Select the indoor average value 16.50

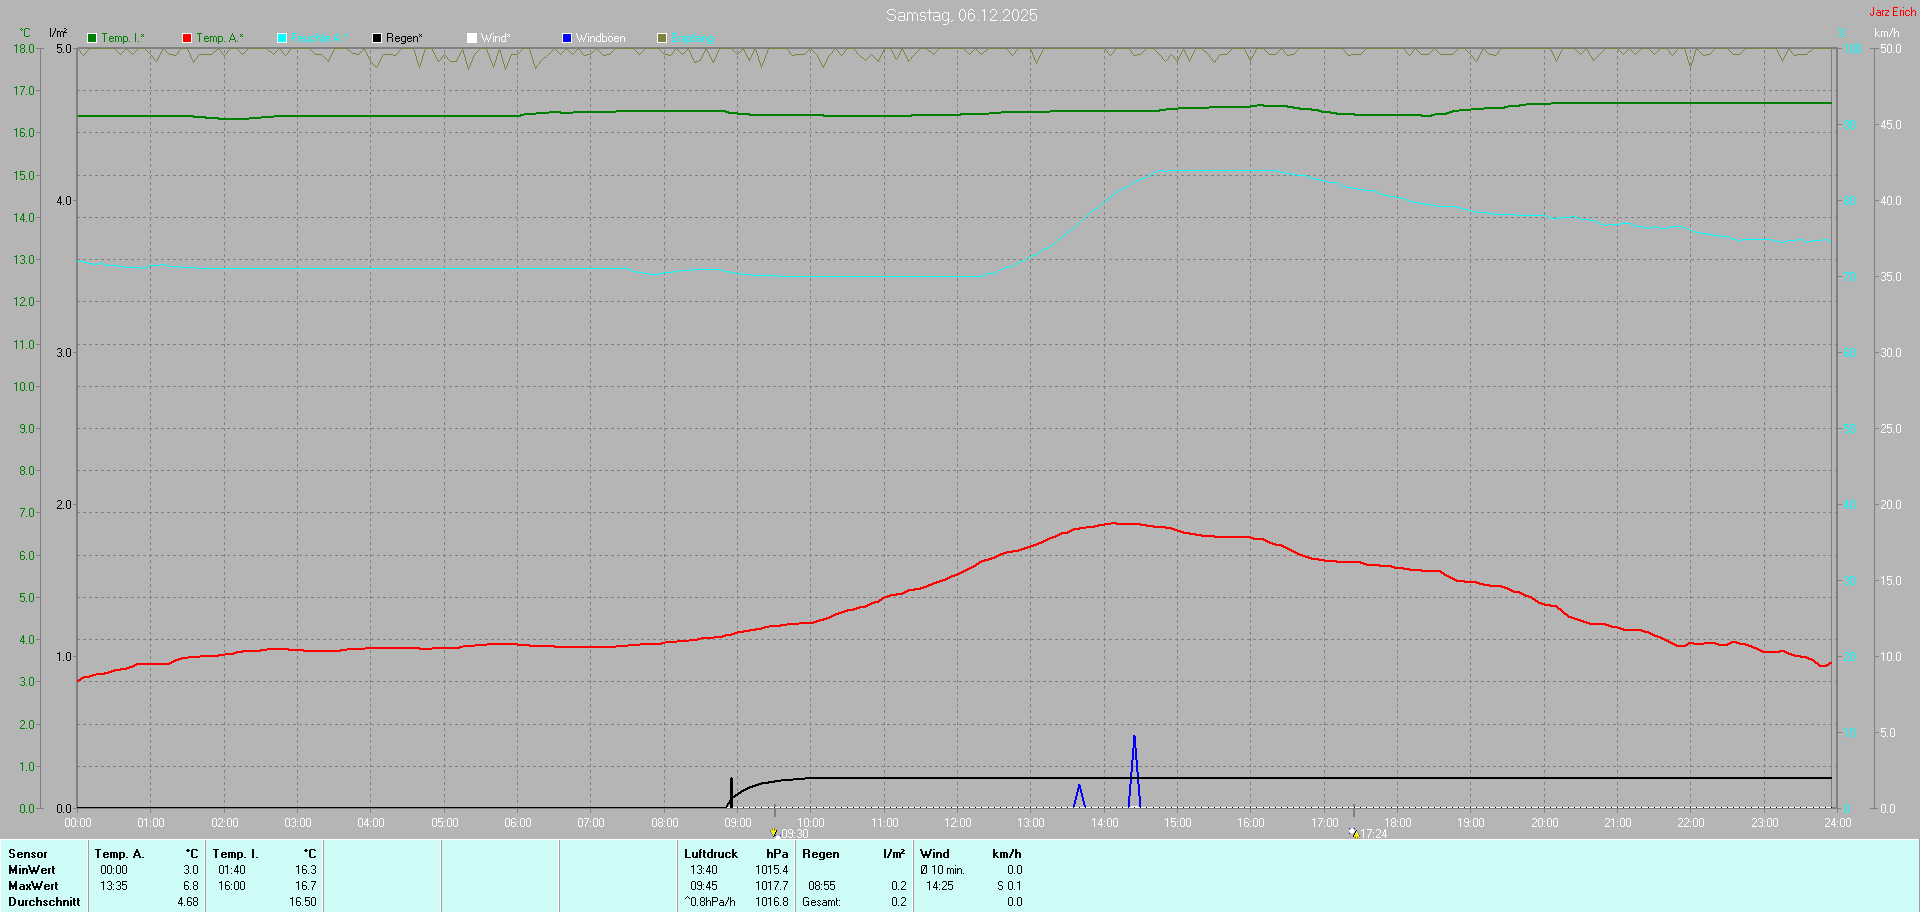(x=303, y=902)
